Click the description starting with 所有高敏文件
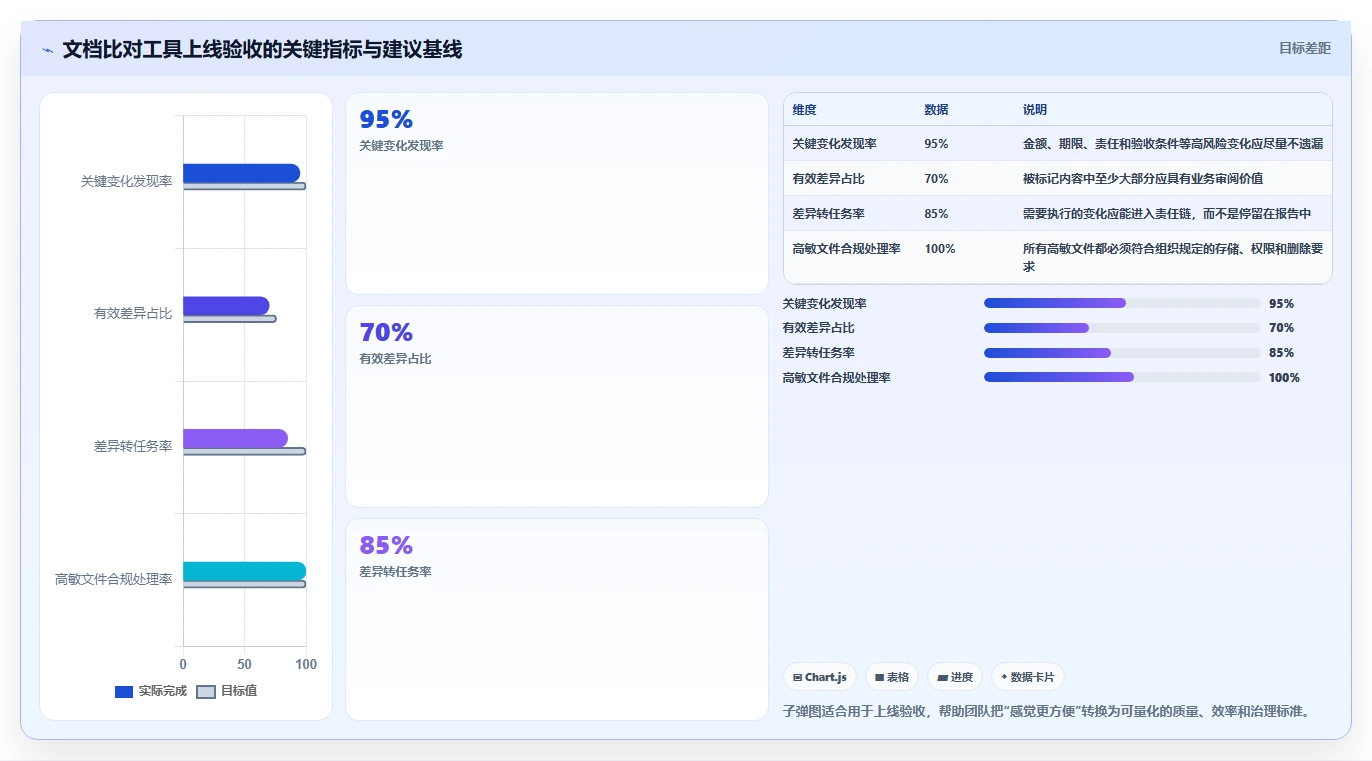 point(1172,258)
